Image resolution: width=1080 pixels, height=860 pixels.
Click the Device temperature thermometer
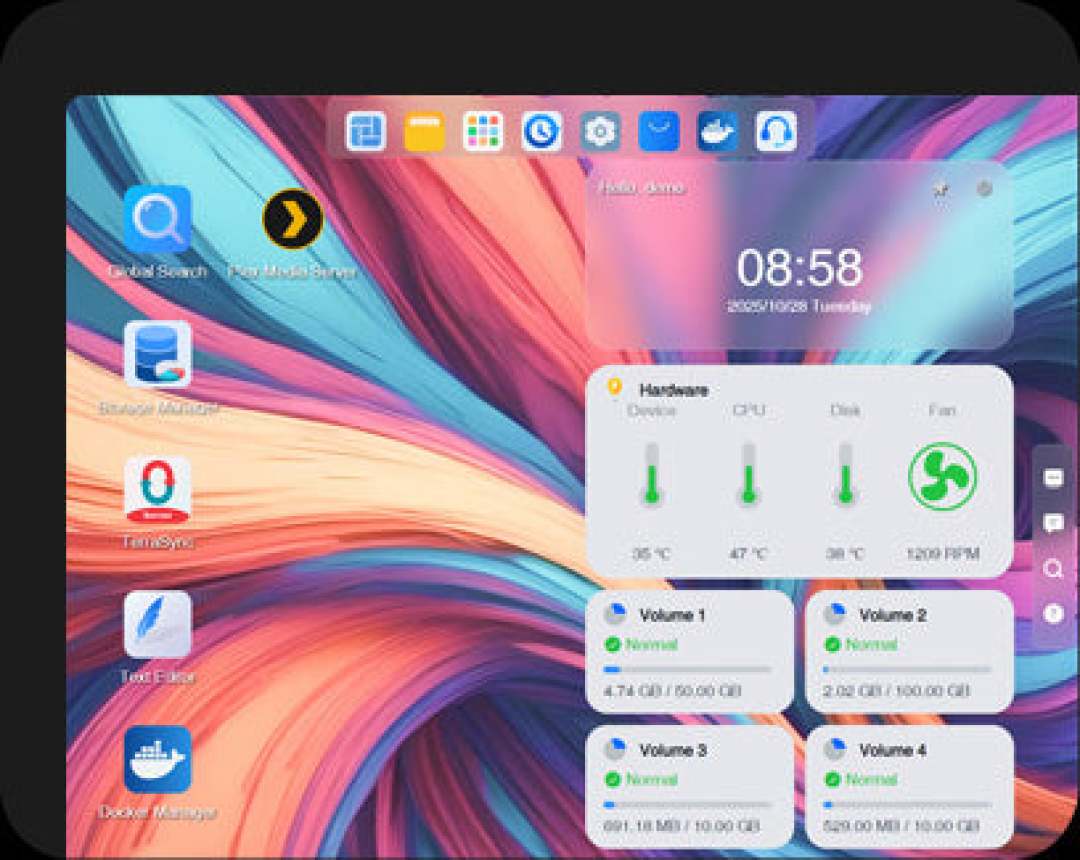(652, 476)
